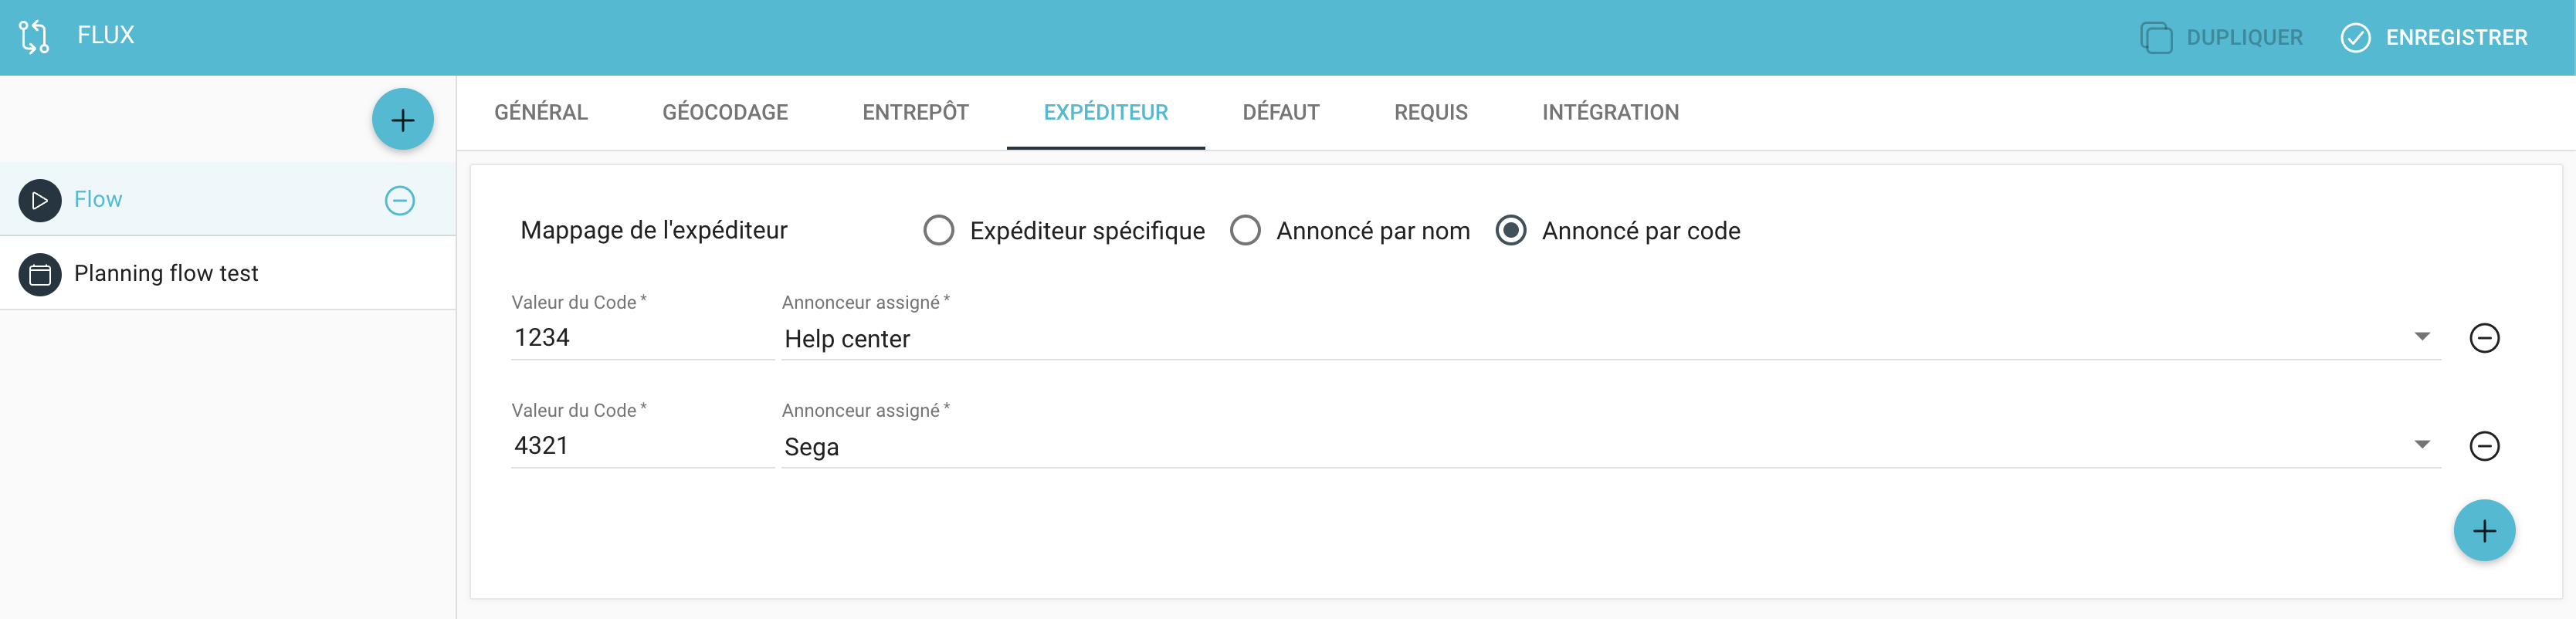The height and width of the screenshot is (619, 2576).
Task: Select Annoncé par nom radio option
Action: point(1245,231)
